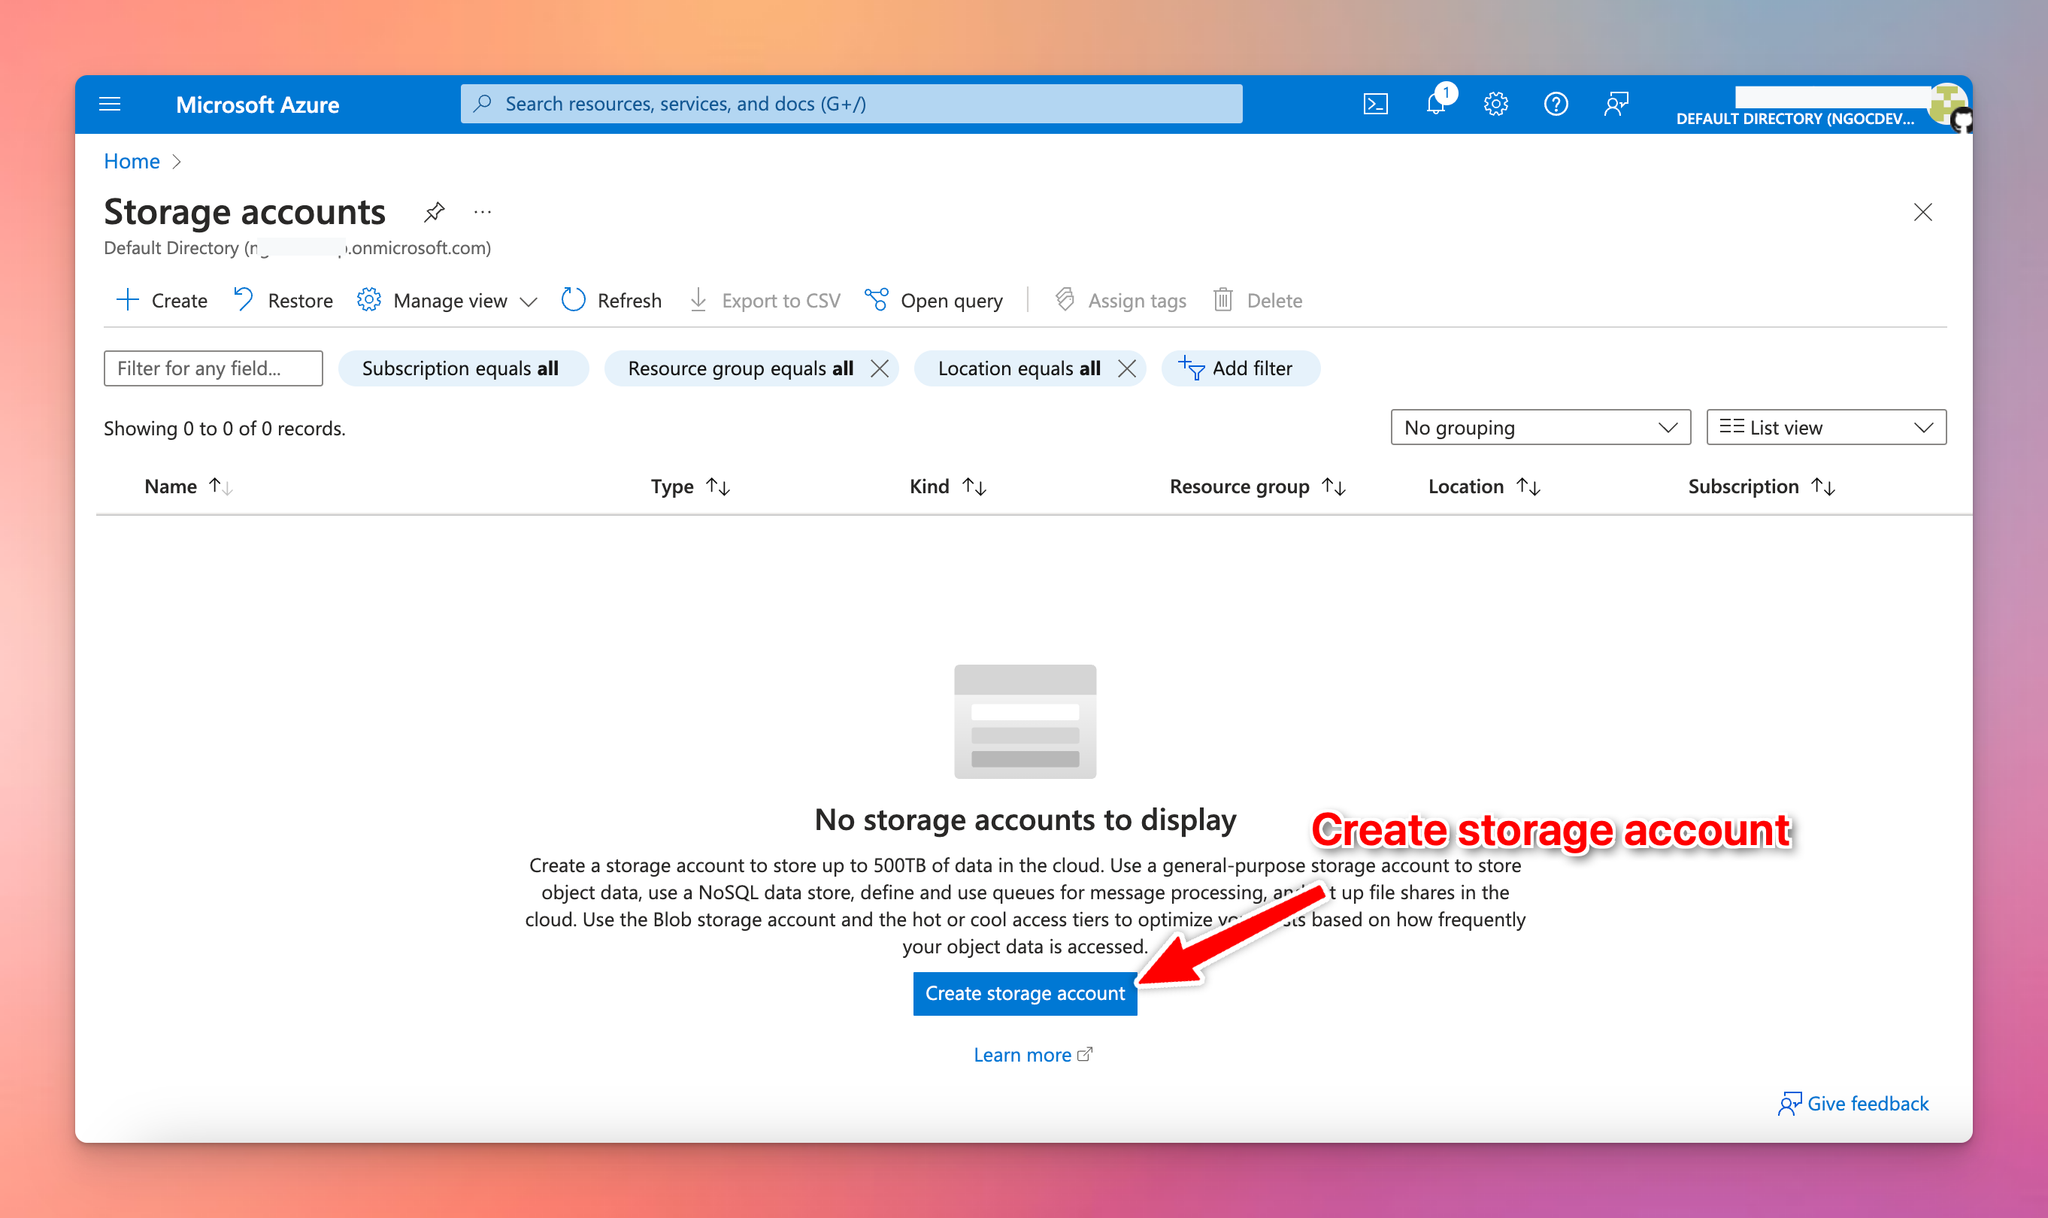
Task: Click the header feedback icon
Action: [x=1616, y=104]
